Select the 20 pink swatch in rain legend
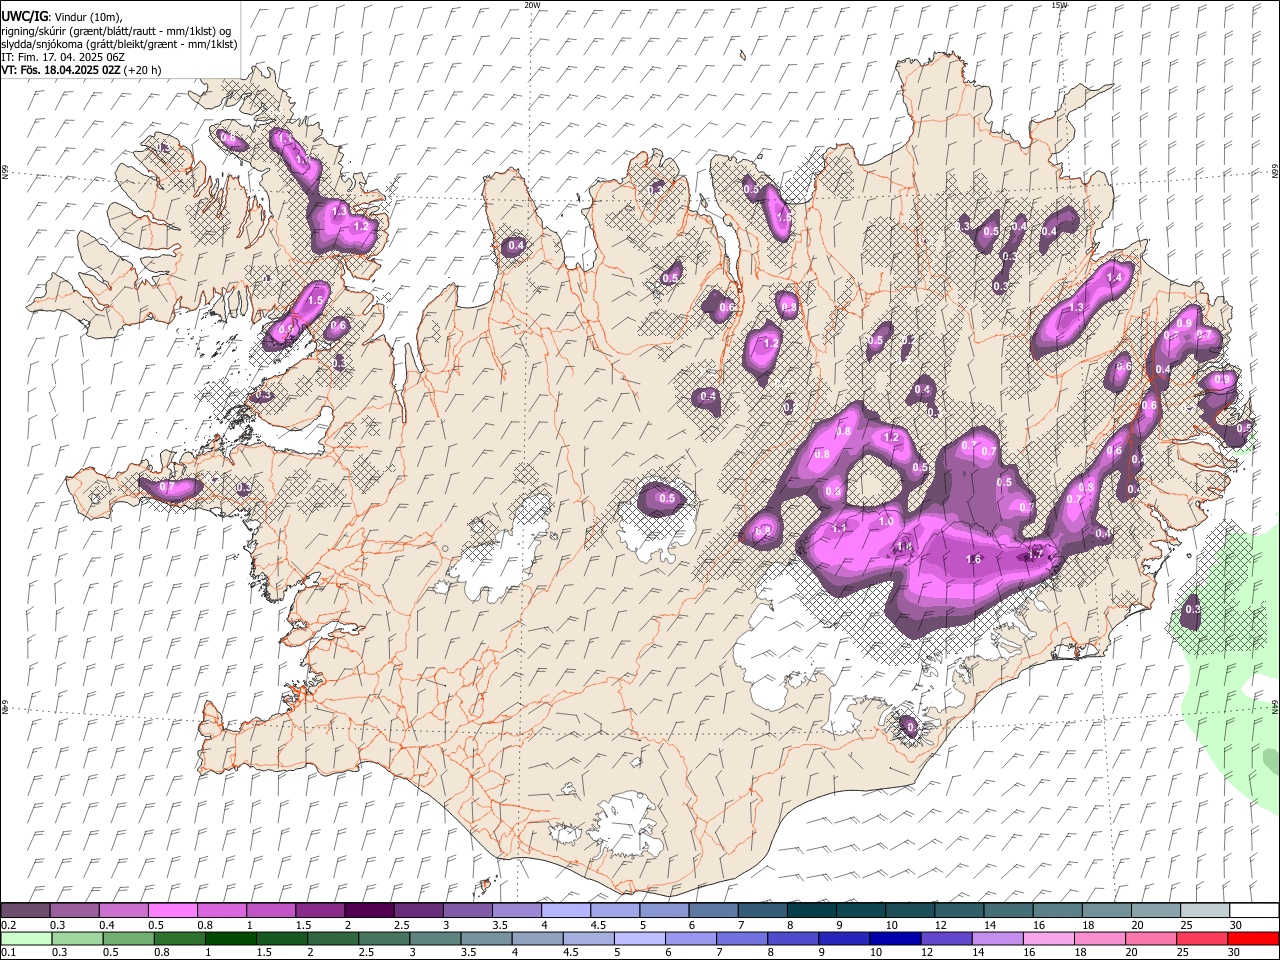This screenshot has height=960, width=1280. 1149,939
